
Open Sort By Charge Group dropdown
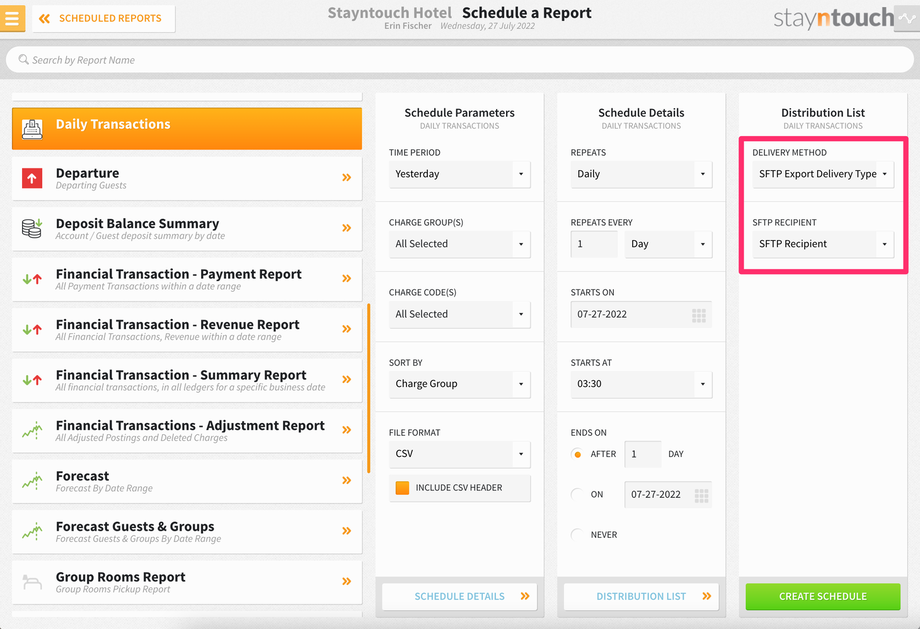click(x=459, y=384)
